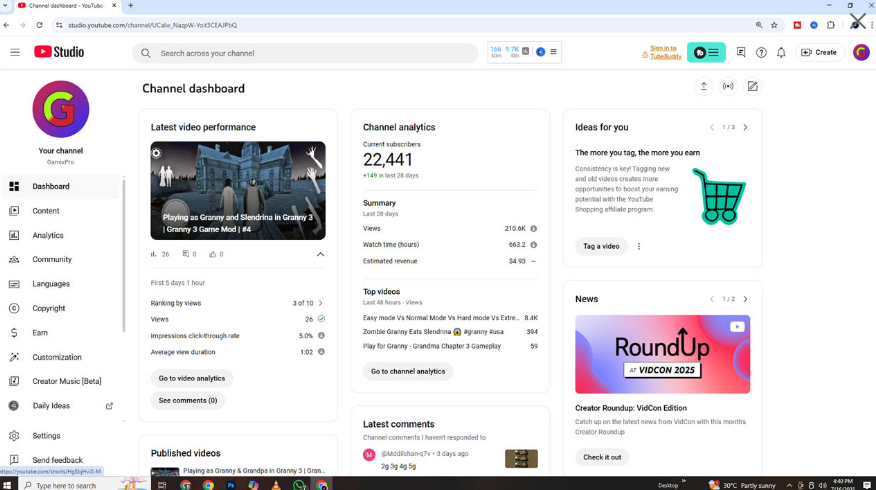The height and width of the screenshot is (490, 876).
Task: Open the help question mark icon
Action: (761, 53)
